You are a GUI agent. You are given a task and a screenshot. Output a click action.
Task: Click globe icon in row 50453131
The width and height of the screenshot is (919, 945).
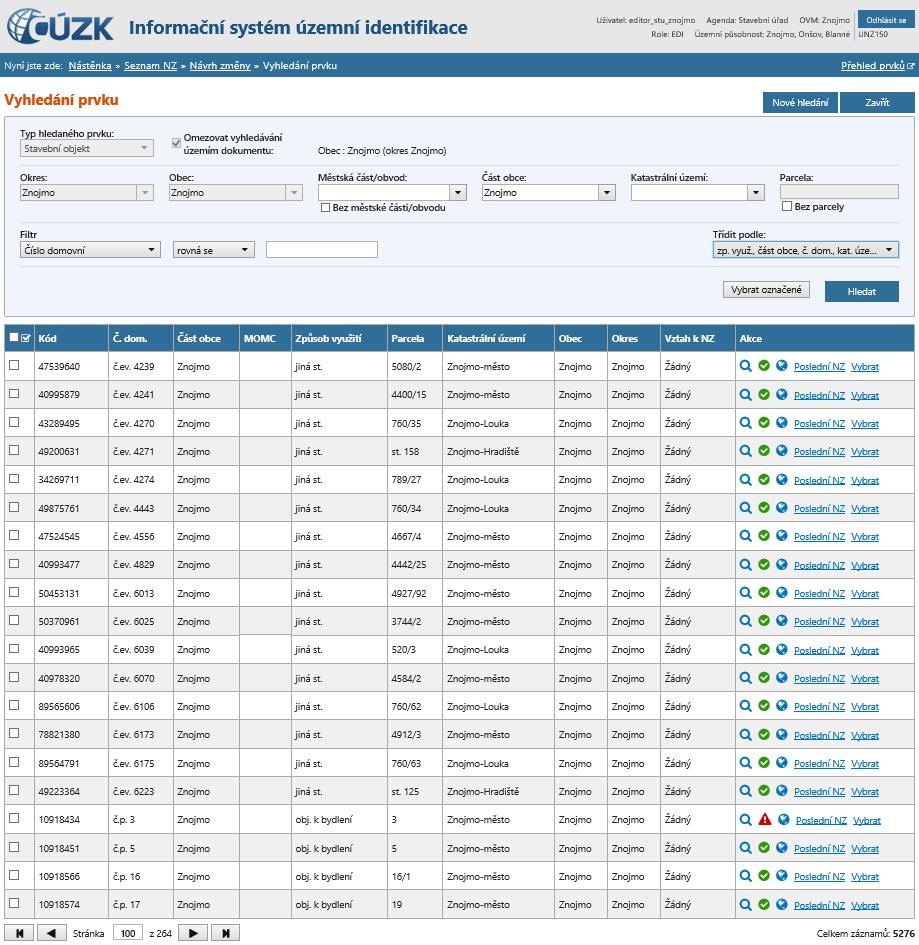pos(782,592)
